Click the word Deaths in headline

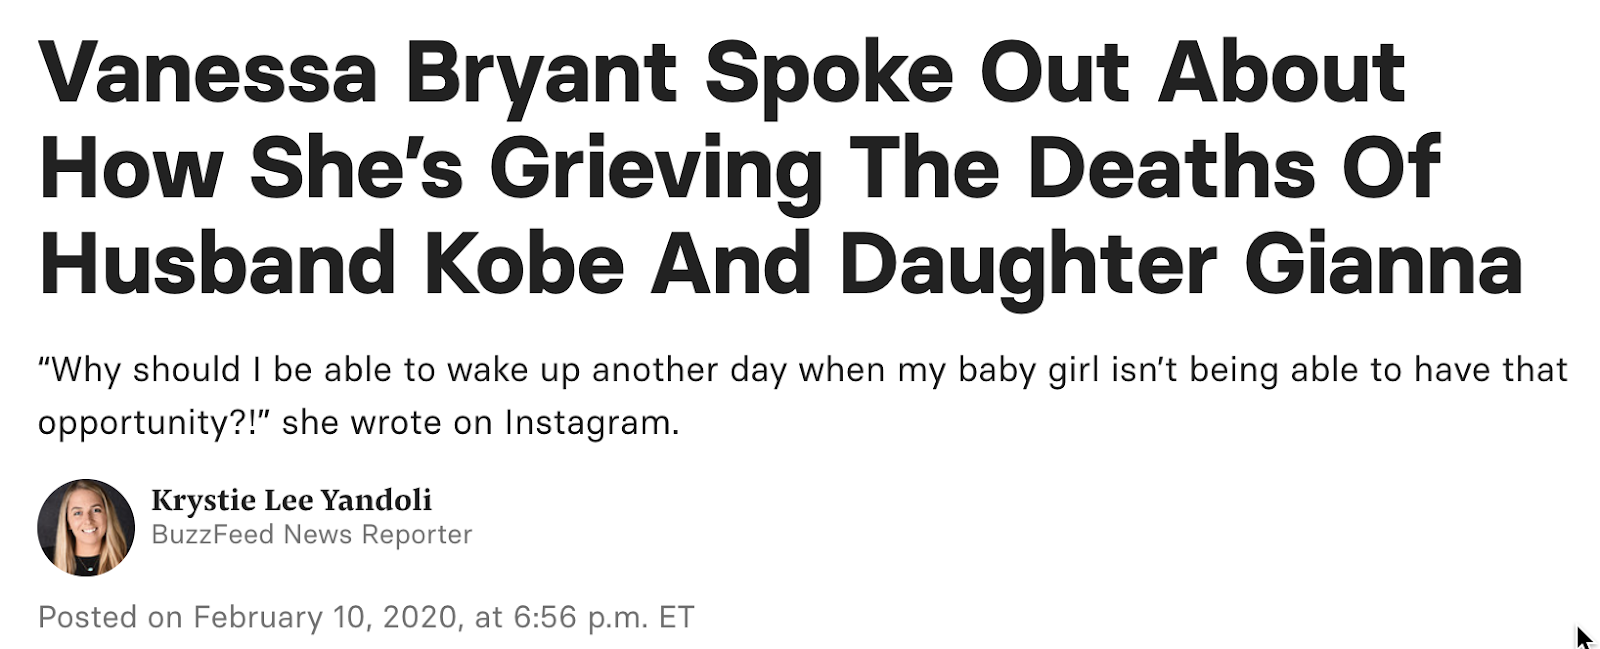pyautogui.click(x=1171, y=169)
